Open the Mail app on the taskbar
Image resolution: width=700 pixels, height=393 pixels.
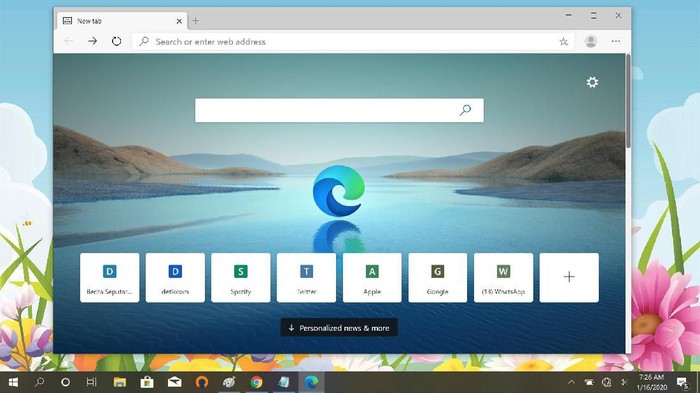[x=174, y=382]
